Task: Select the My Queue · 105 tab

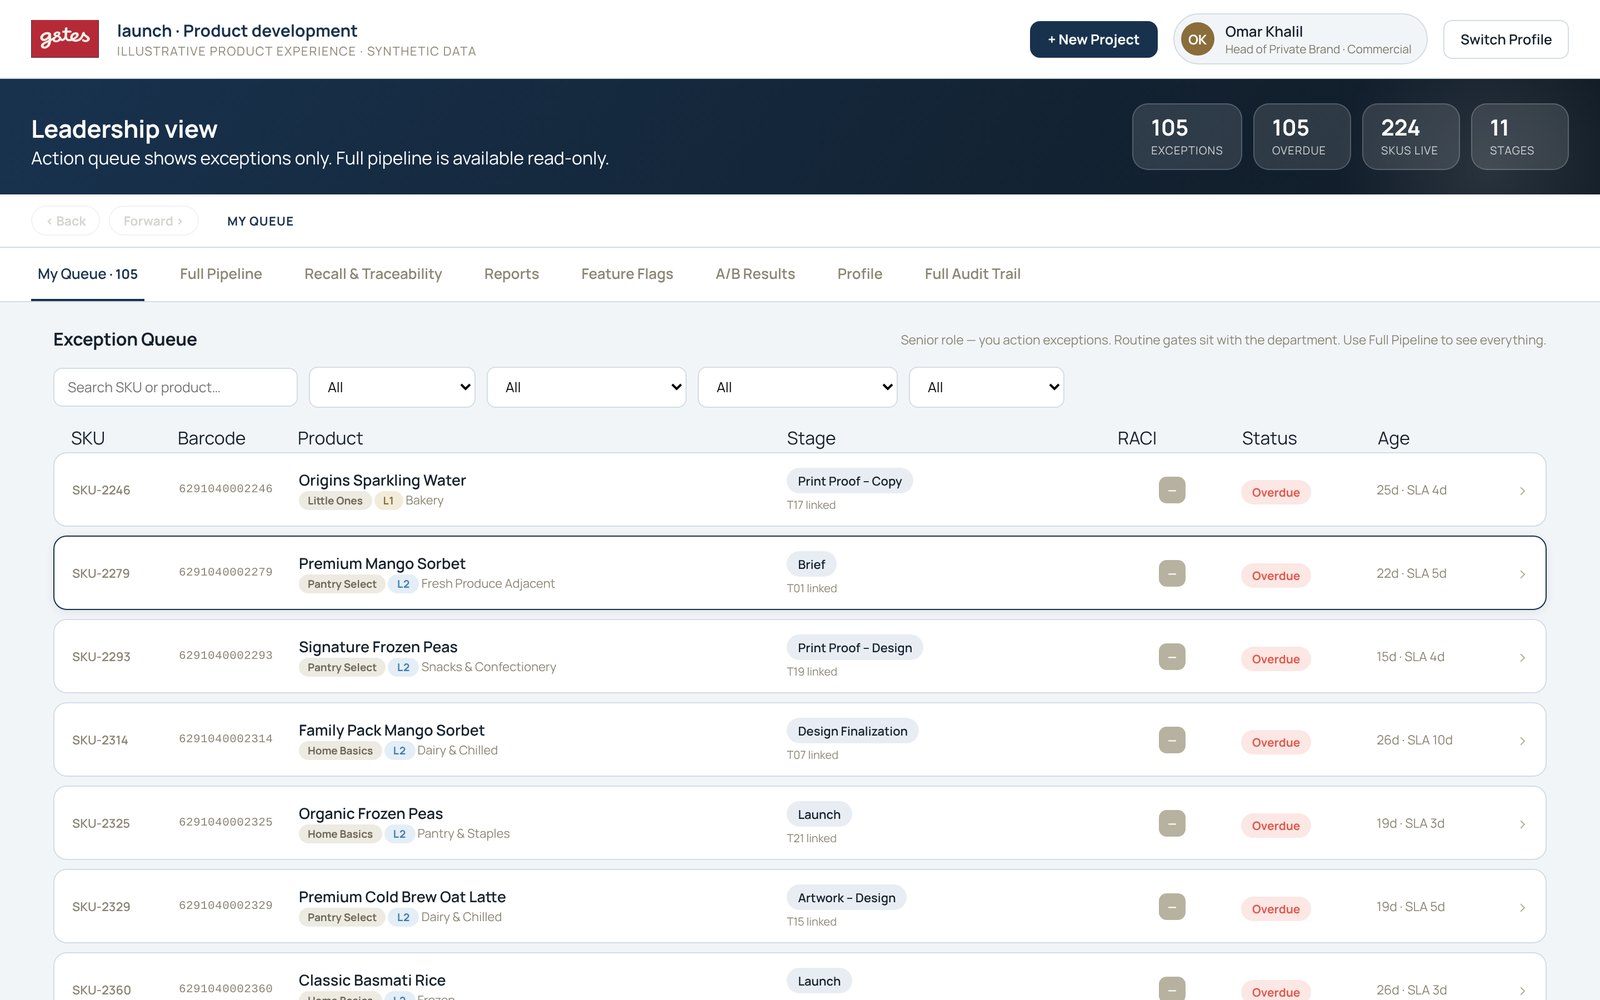Action: point(88,274)
